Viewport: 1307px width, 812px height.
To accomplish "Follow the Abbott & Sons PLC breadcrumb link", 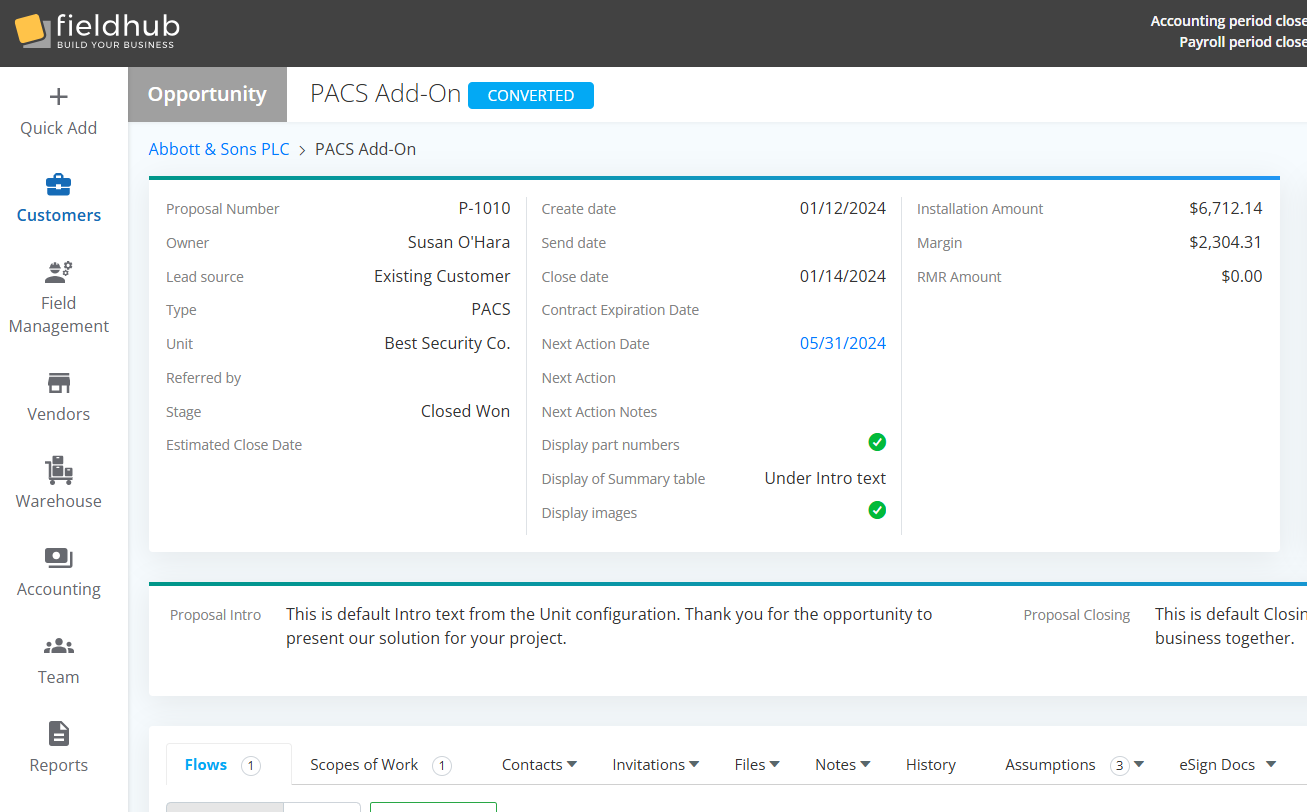I will pos(219,149).
